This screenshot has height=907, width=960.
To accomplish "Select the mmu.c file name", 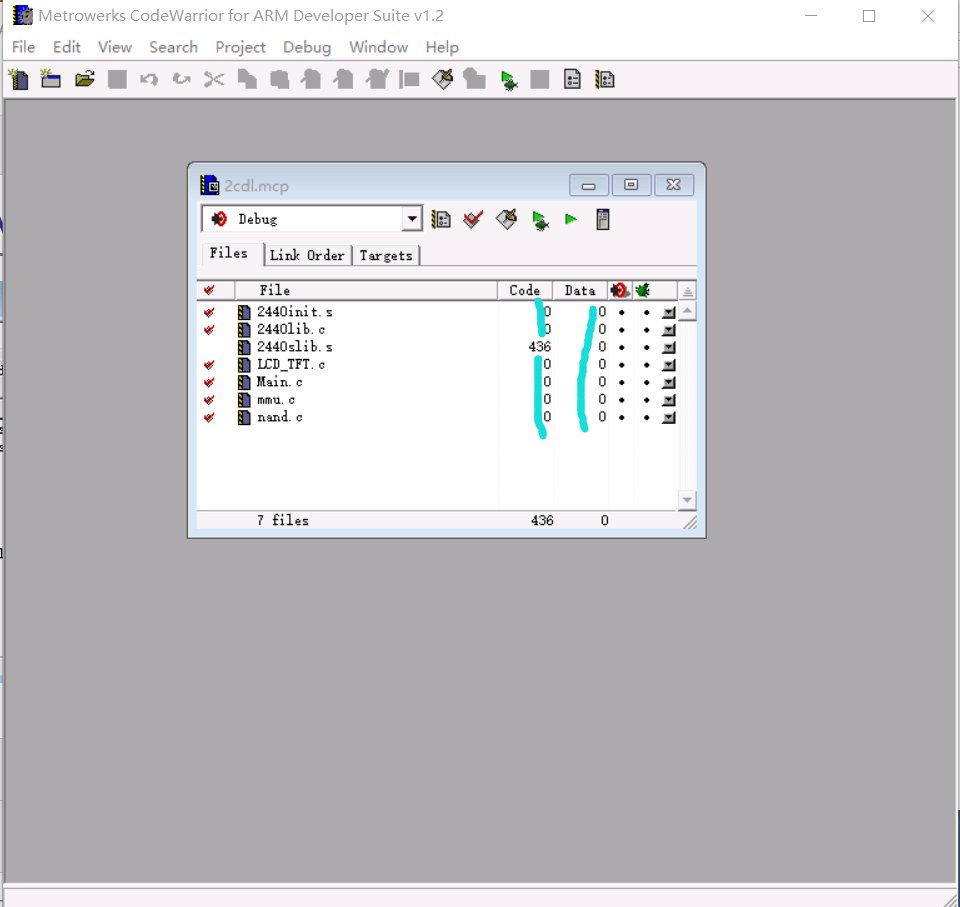I will coord(276,400).
